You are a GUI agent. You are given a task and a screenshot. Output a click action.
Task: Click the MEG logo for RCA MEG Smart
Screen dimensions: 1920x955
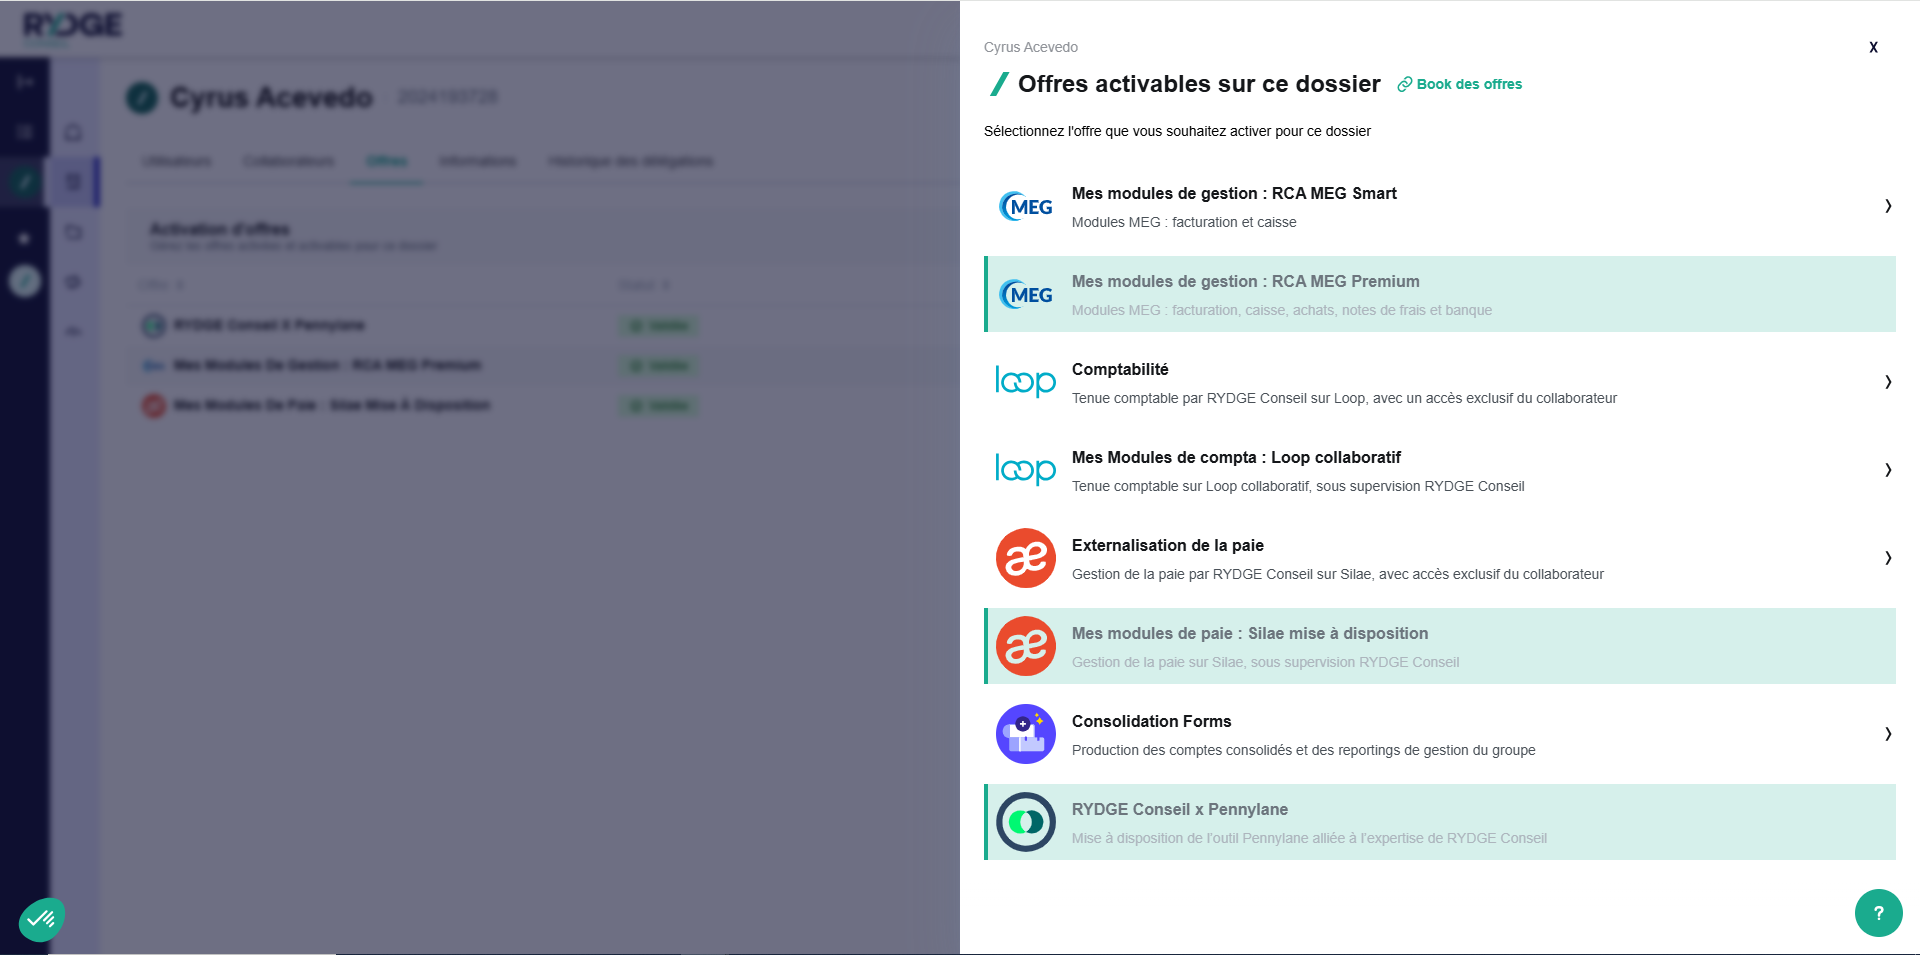pyautogui.click(x=1026, y=206)
